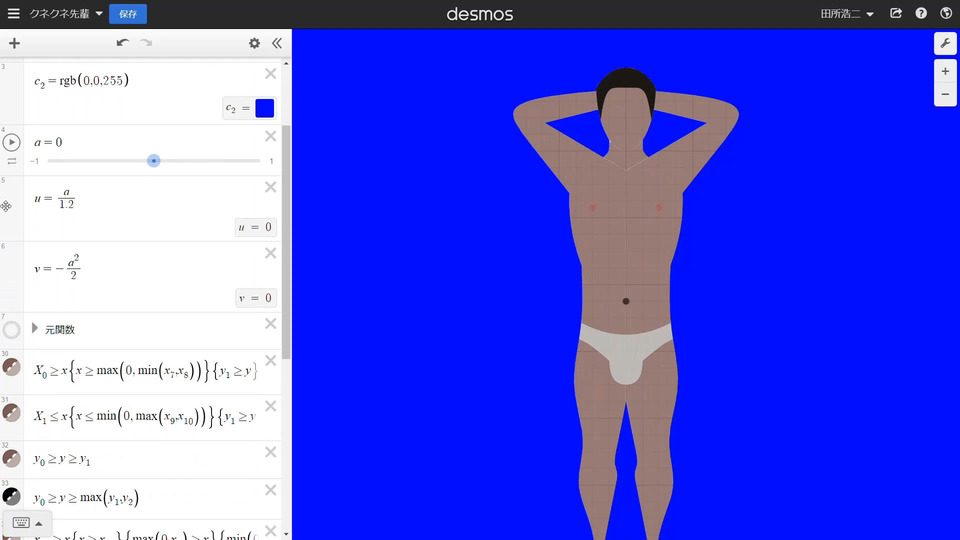This screenshot has width=960, height=540.
Task: Expand keyboard options arrow
Action: click(x=39, y=523)
